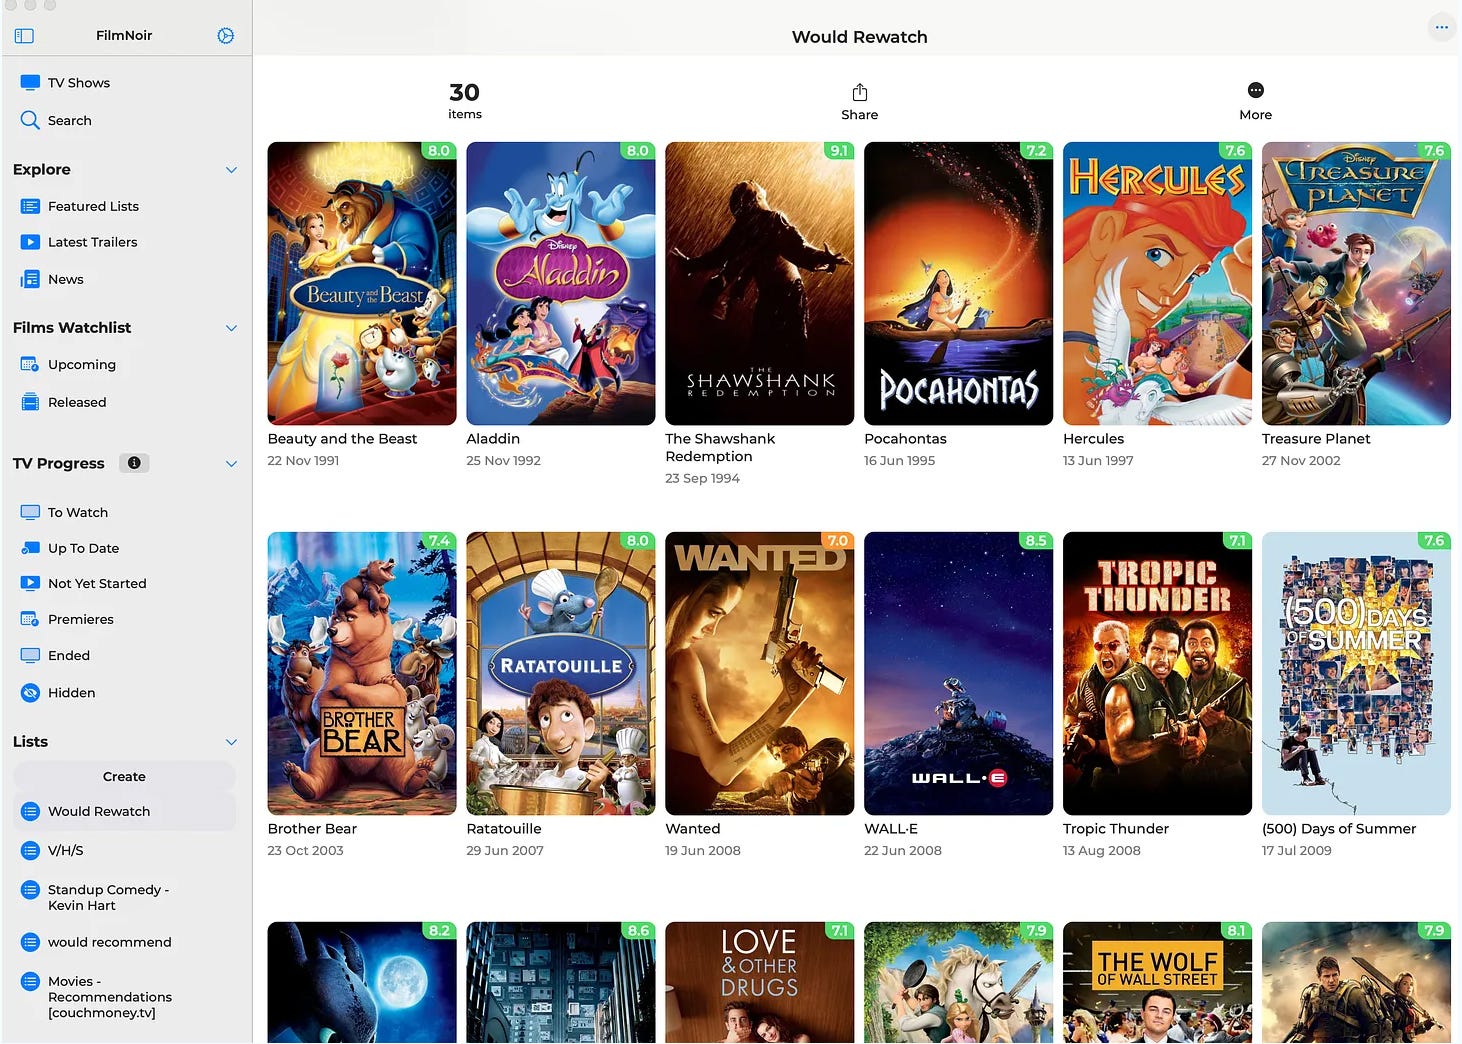Open the More options icon
The height and width of the screenshot is (1044, 1462).
point(1256,90)
